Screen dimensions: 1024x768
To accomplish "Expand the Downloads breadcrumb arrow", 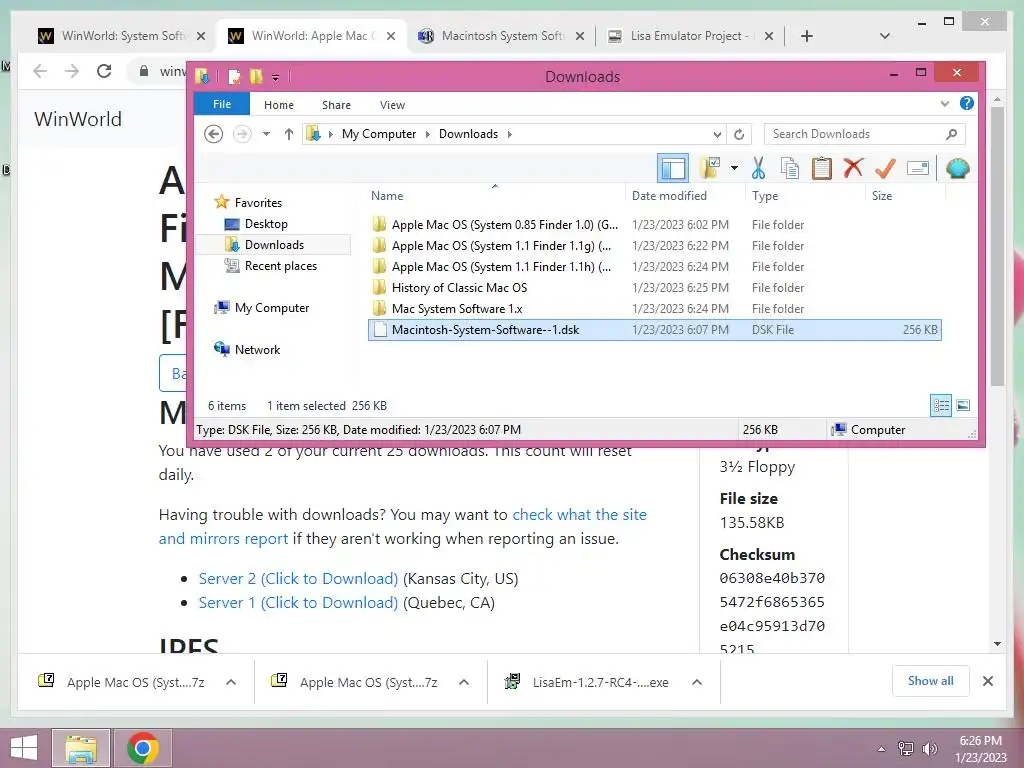I will [x=509, y=134].
